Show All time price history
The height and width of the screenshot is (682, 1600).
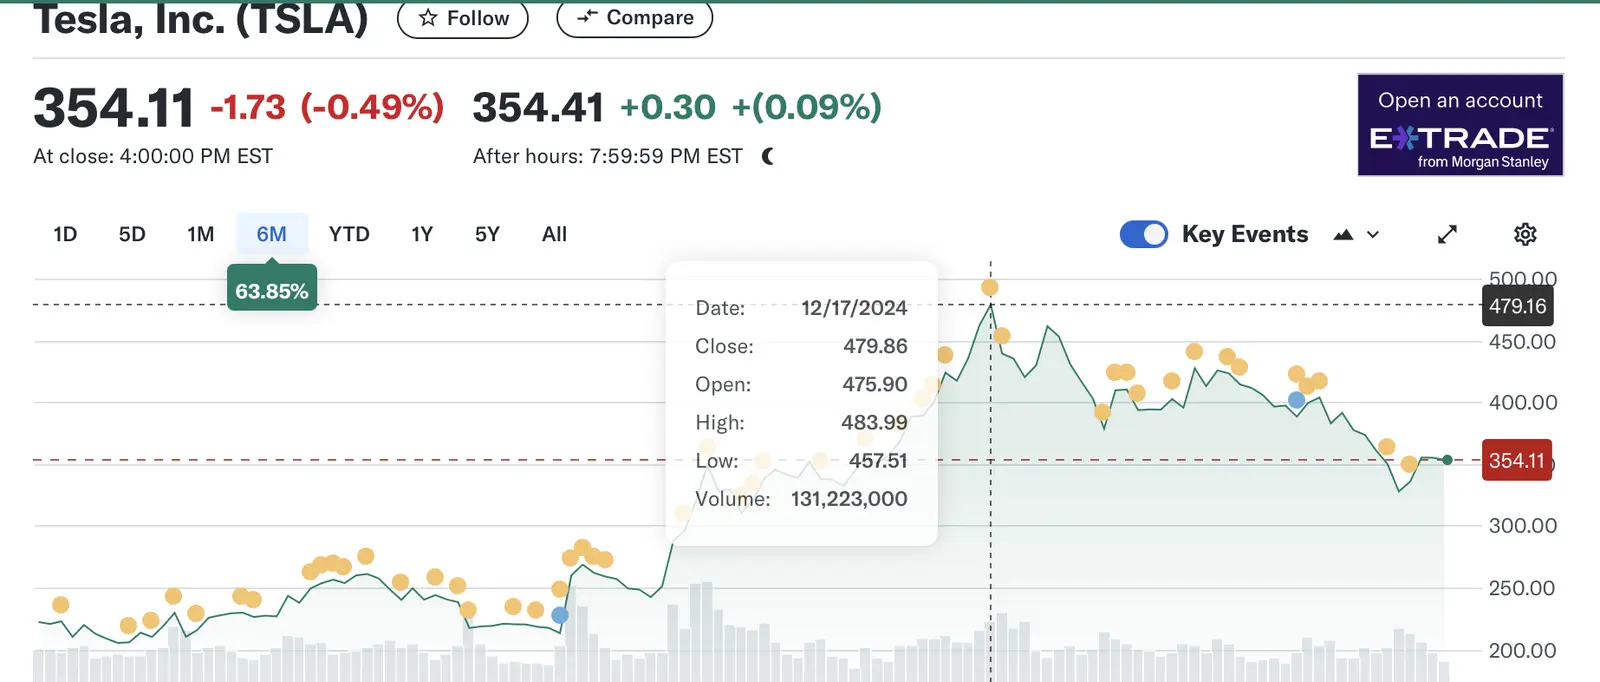pyautogui.click(x=554, y=234)
